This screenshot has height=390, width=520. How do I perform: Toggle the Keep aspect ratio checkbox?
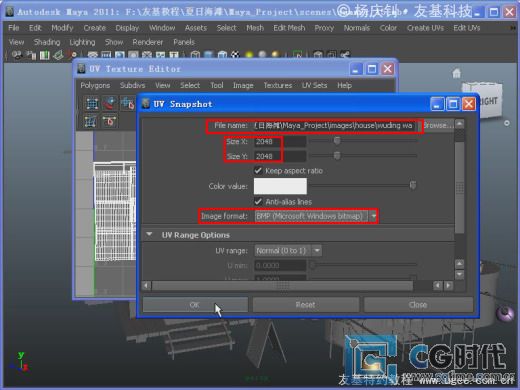[258, 171]
